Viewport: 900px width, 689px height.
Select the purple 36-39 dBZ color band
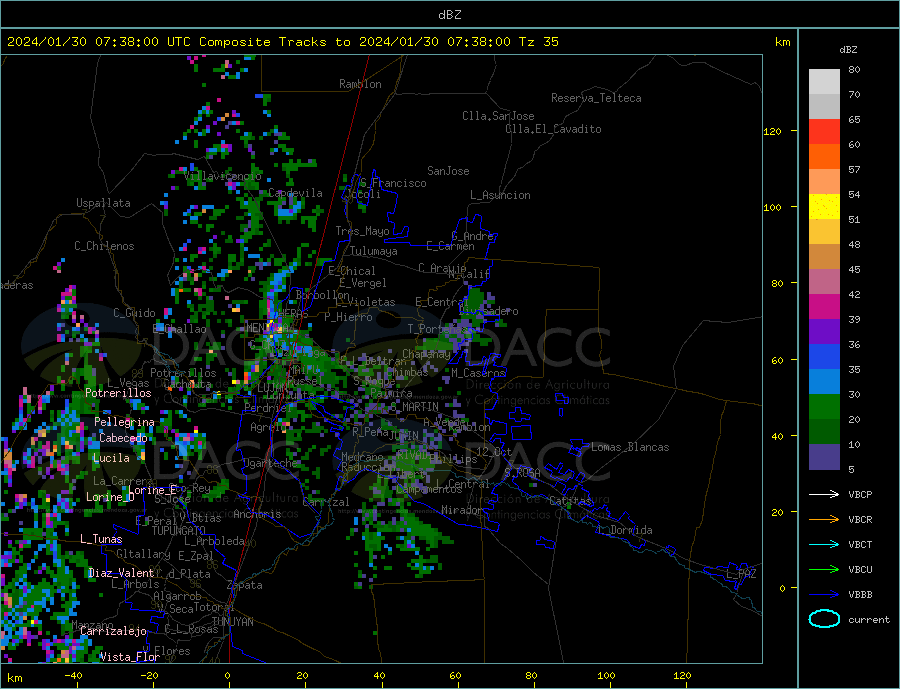point(824,332)
